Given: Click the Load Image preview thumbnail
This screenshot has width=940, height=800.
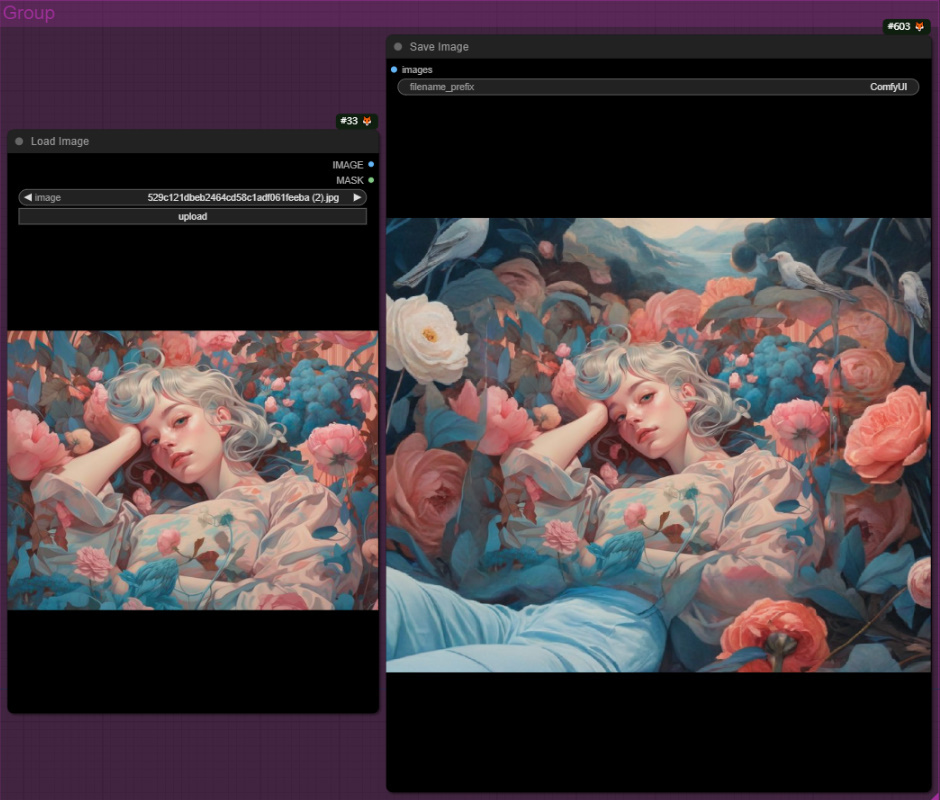Looking at the screenshot, I should click(192, 470).
